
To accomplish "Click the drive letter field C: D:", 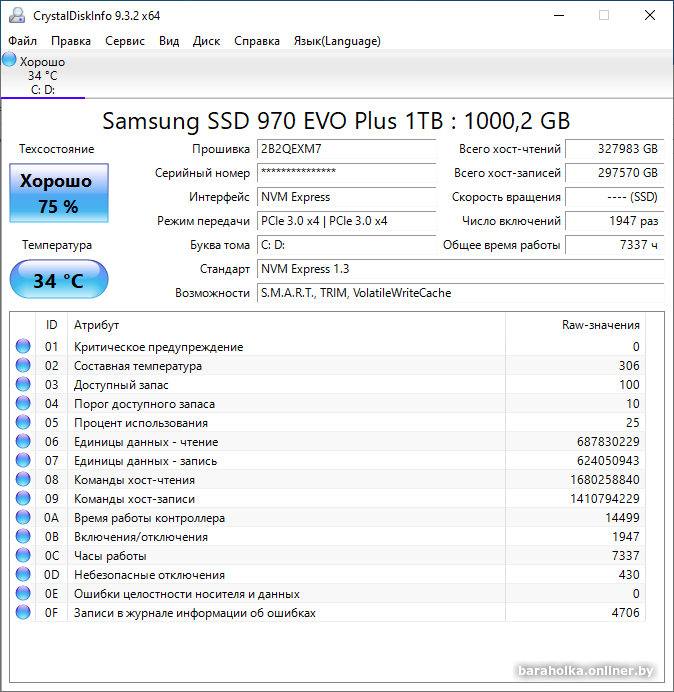I will [346, 245].
